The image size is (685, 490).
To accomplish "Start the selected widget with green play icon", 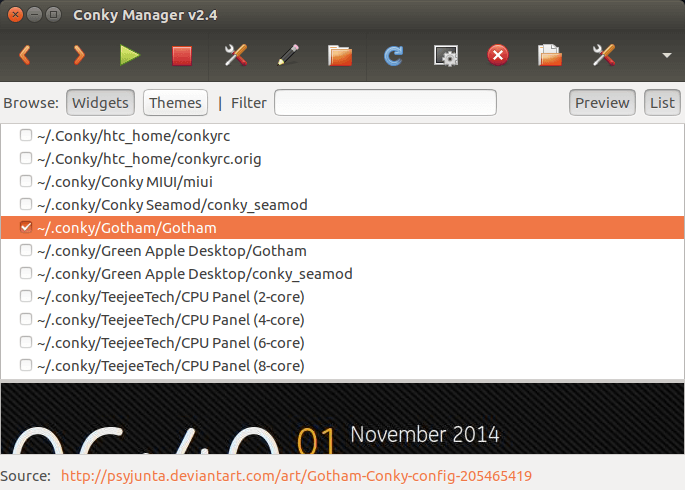I will [x=130, y=56].
